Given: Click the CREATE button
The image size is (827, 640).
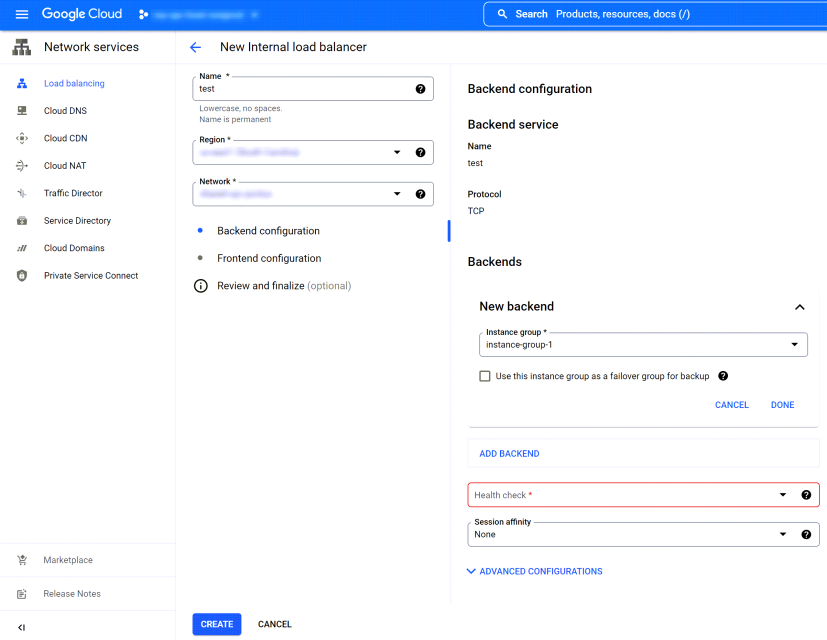Looking at the screenshot, I should point(216,623).
